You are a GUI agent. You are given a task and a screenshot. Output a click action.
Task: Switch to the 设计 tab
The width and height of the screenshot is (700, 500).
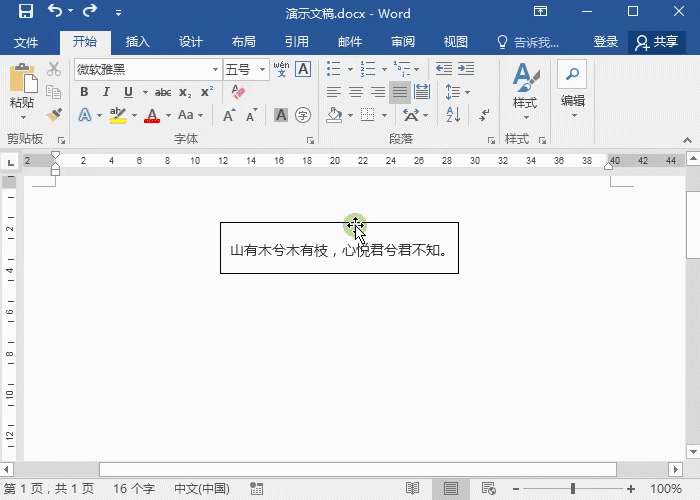coord(191,42)
